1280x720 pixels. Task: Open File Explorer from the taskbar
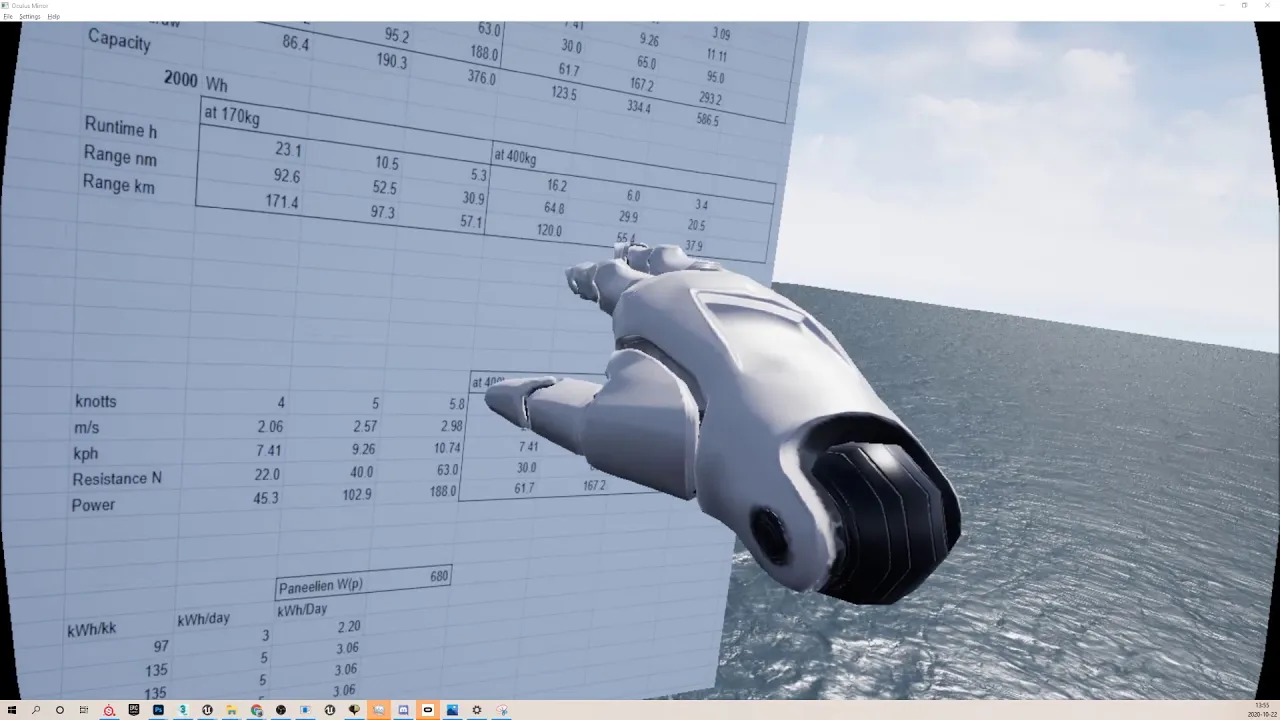[x=232, y=710]
